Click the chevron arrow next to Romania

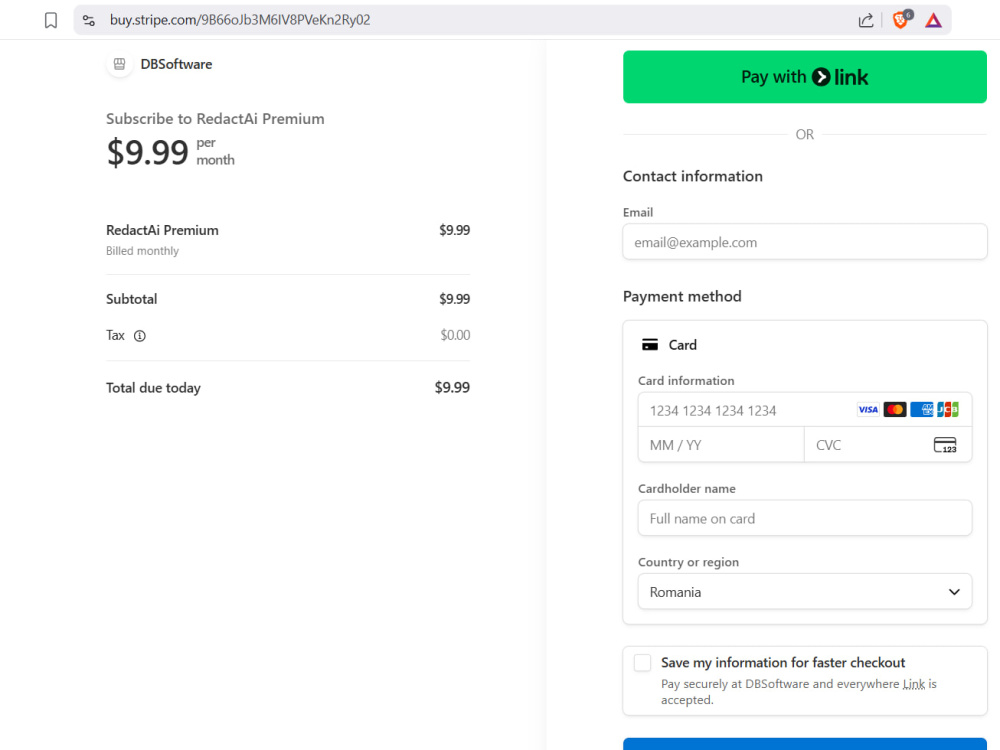pos(954,592)
